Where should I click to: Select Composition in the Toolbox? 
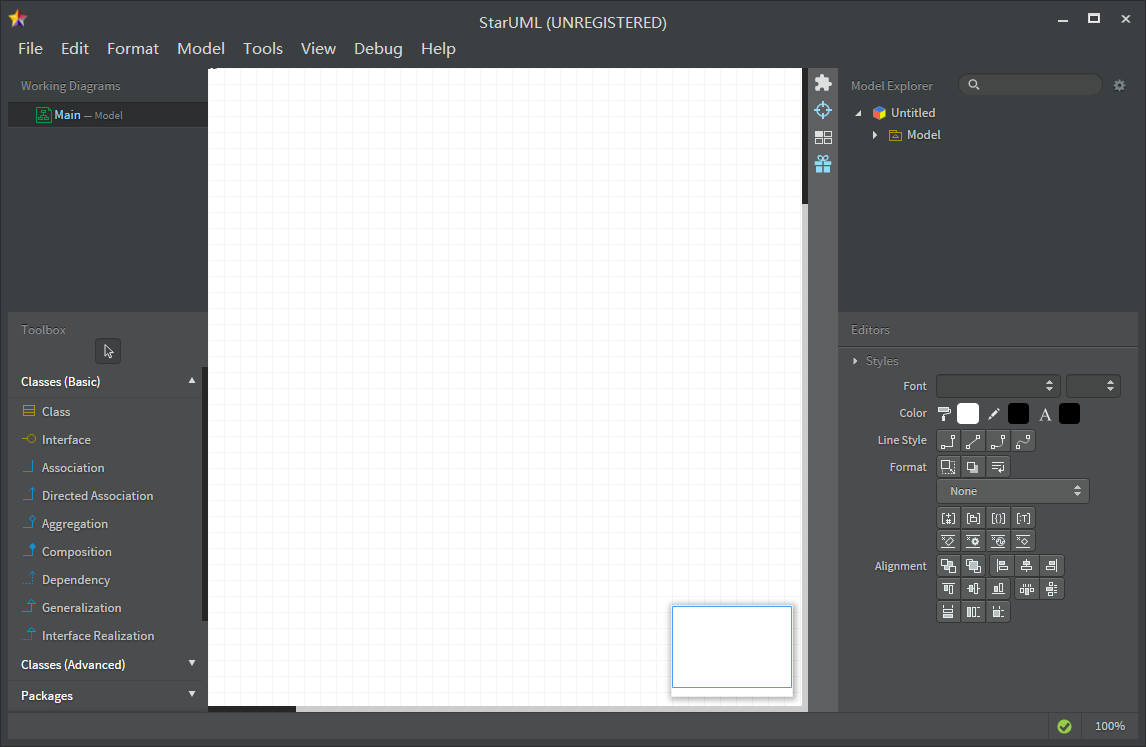tap(105, 552)
